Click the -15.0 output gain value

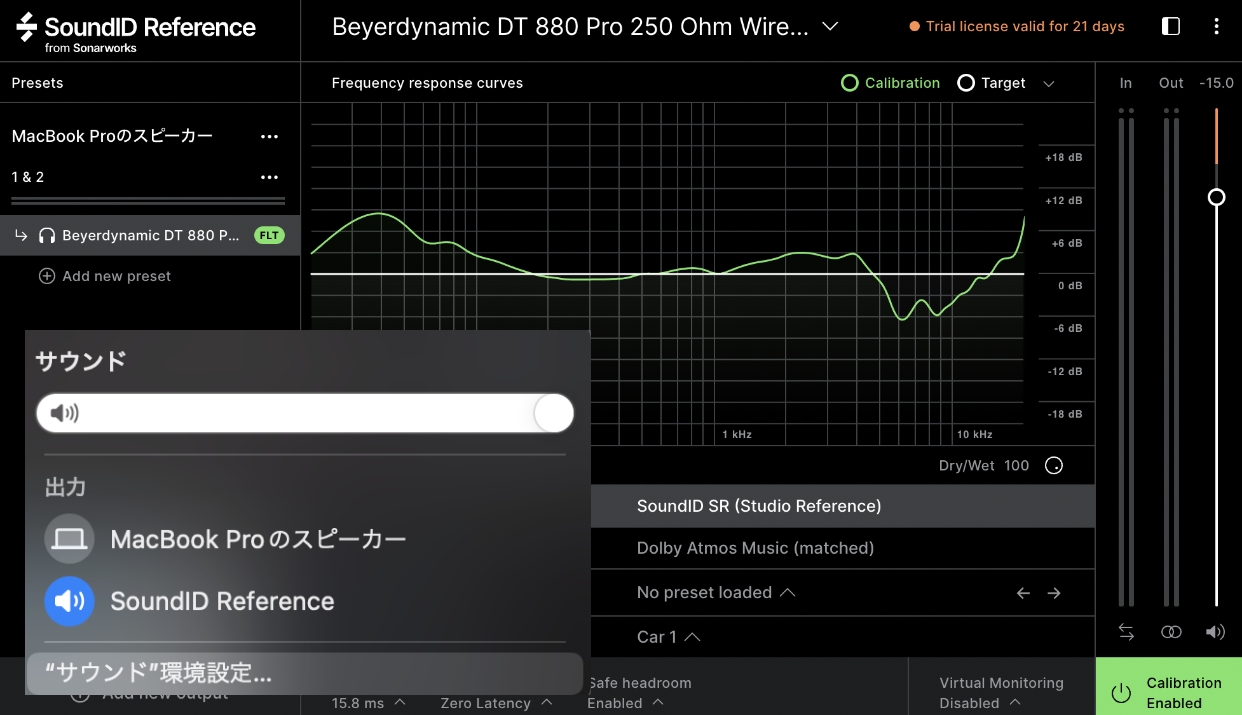1216,83
